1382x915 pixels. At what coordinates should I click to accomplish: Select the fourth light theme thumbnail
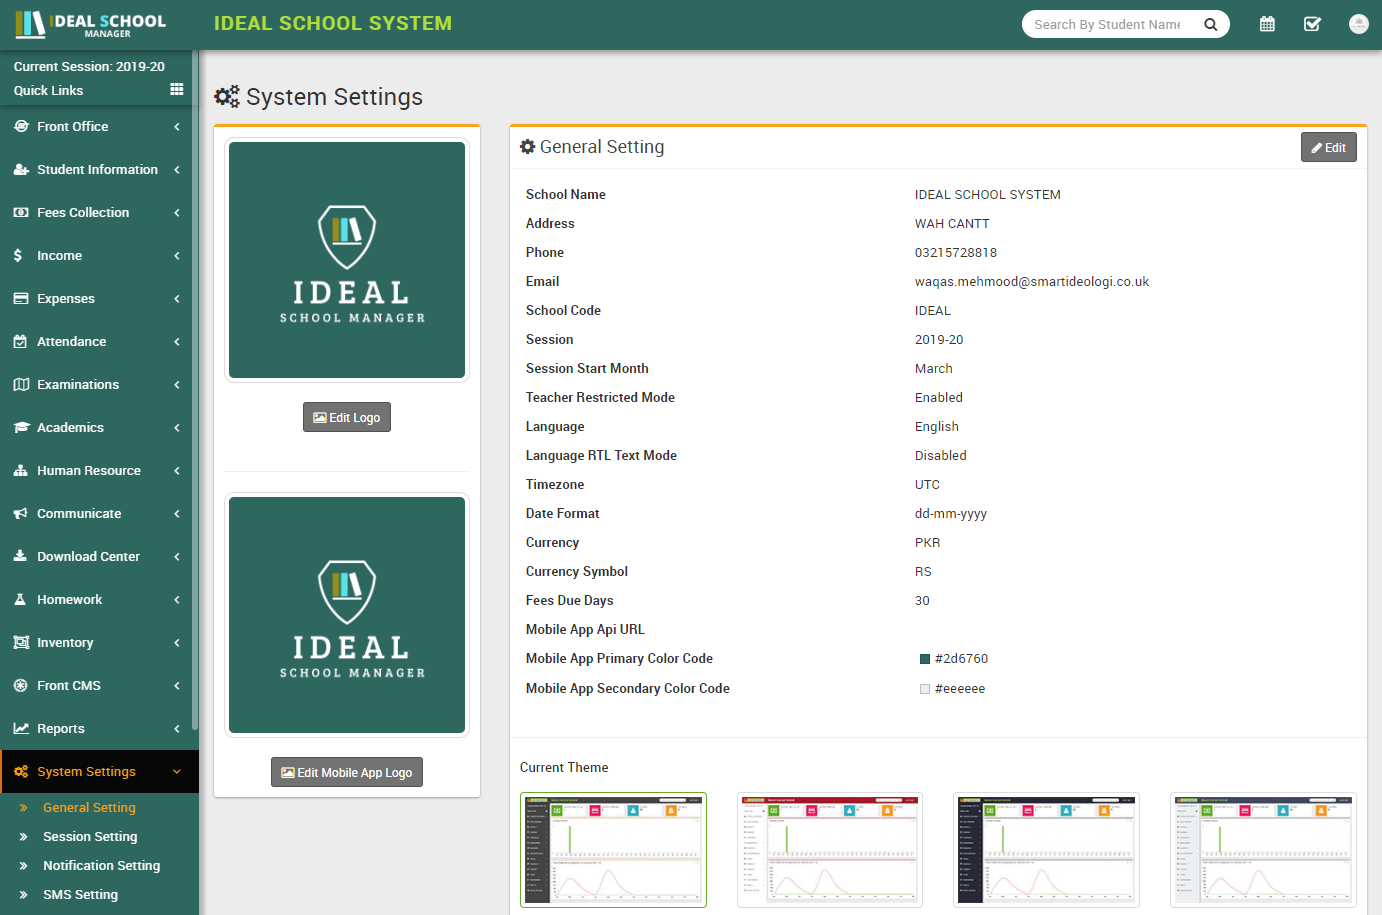pos(1263,850)
